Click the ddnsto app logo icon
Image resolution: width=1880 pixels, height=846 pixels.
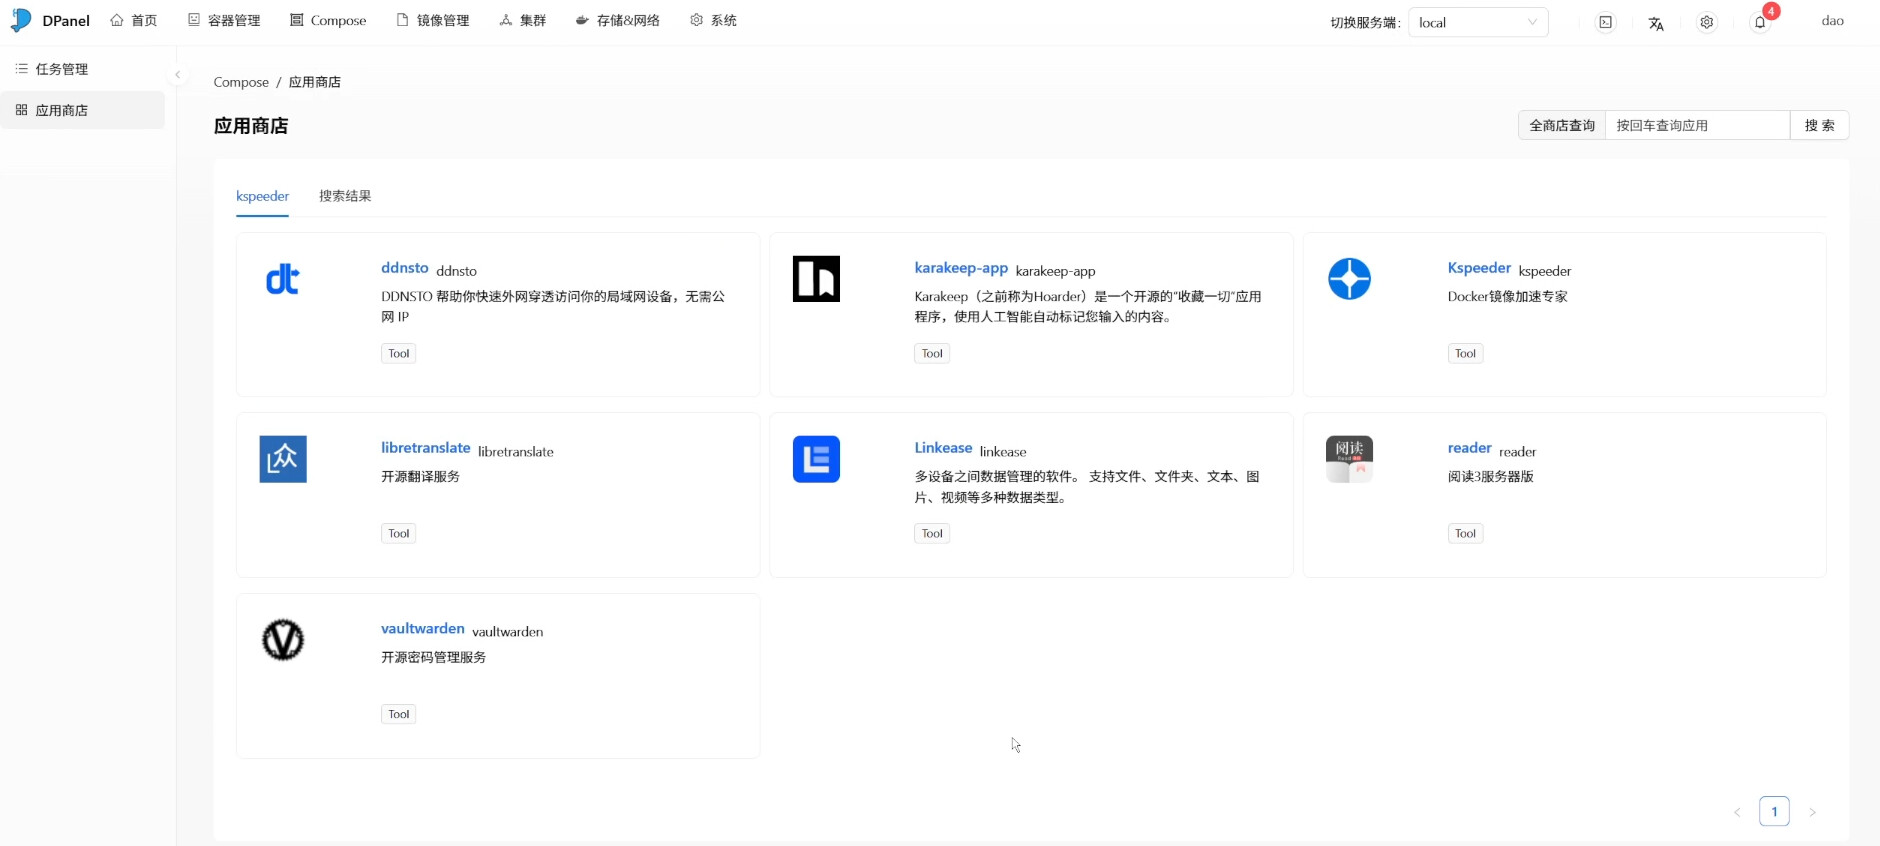coord(282,279)
